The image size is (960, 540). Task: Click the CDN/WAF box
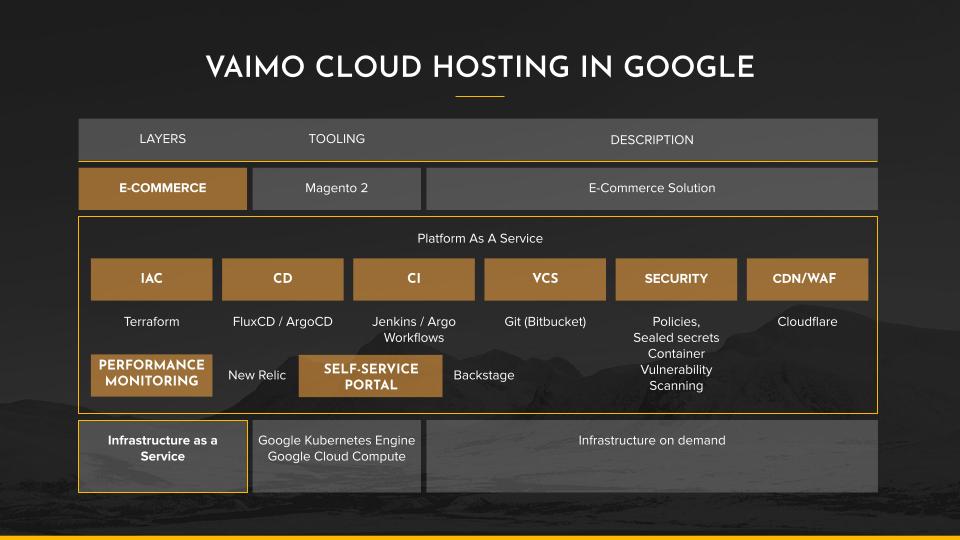(808, 279)
